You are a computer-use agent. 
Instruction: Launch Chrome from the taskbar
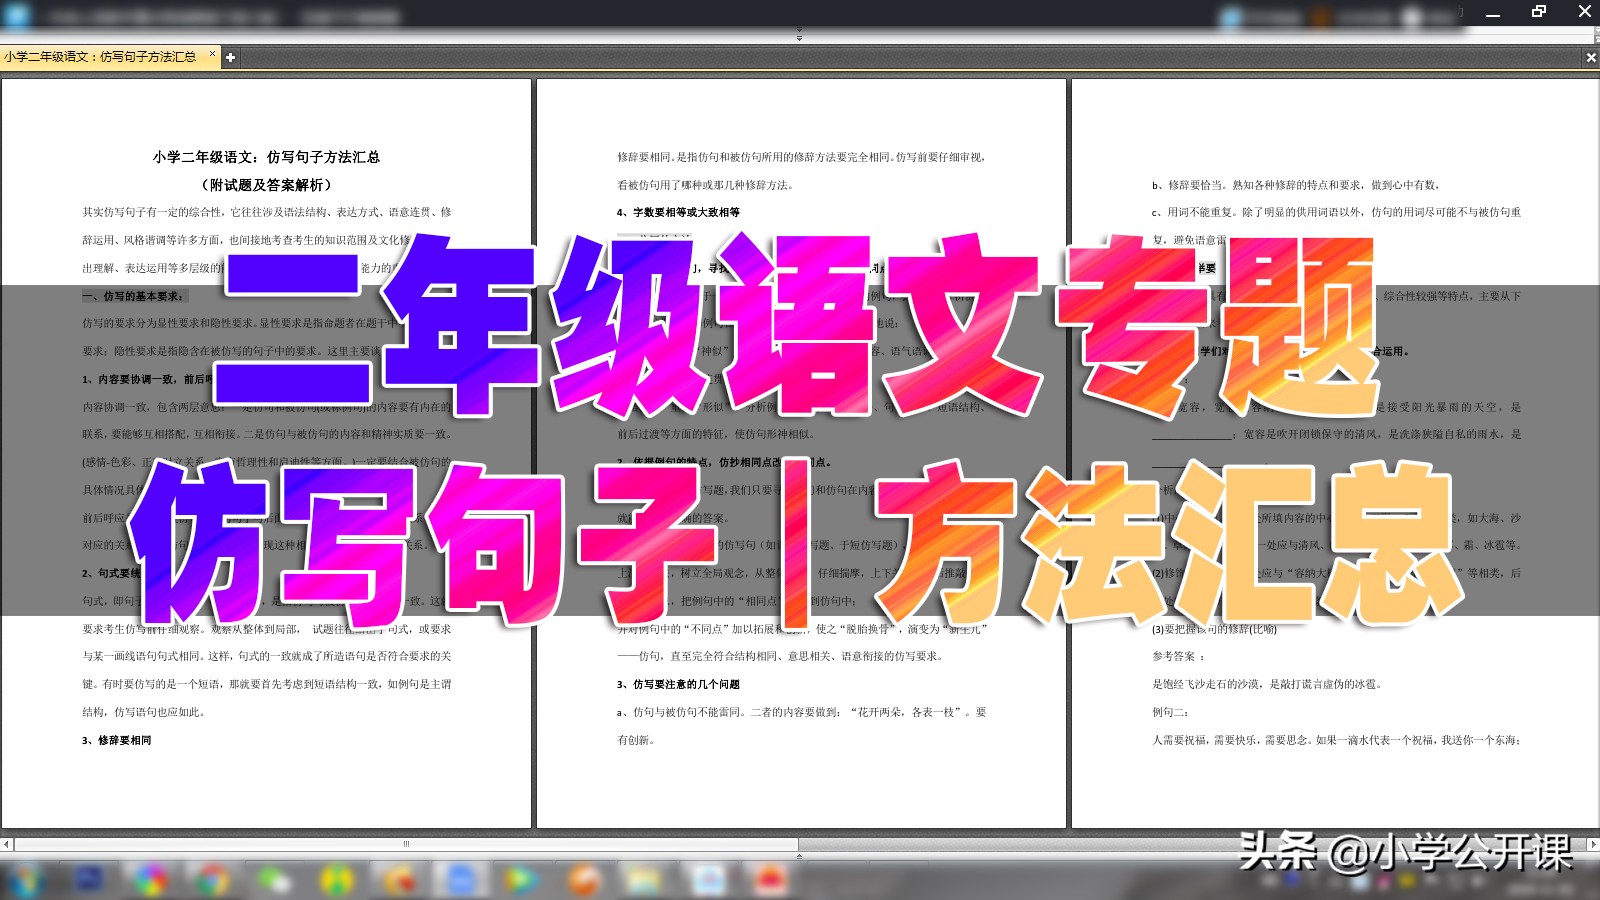click(214, 878)
